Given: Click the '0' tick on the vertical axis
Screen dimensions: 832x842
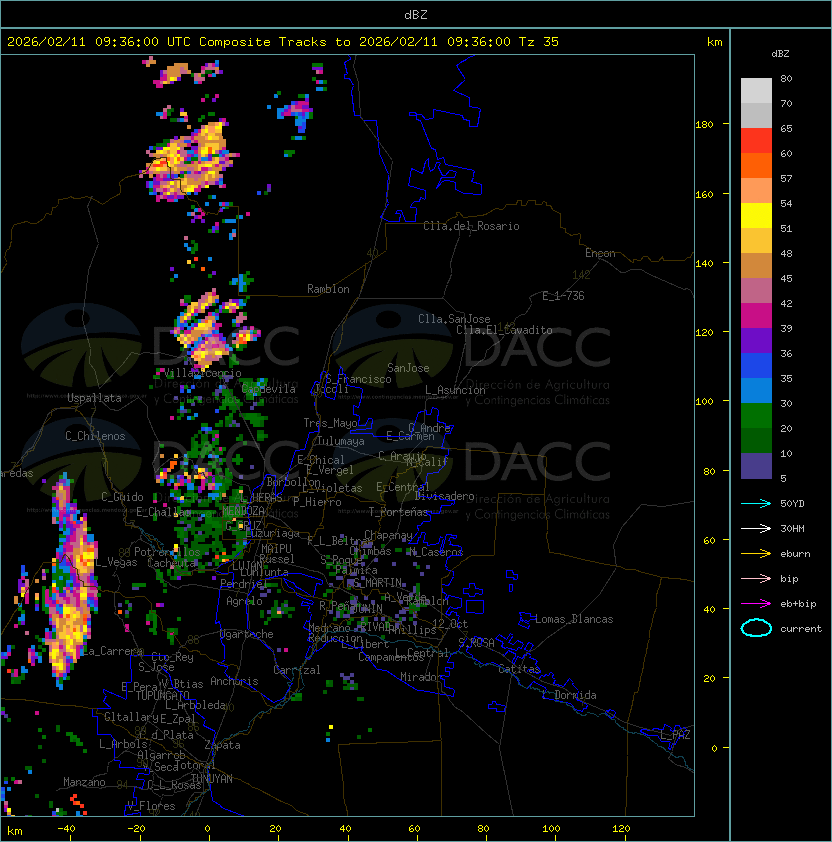Looking at the screenshot, I should (714, 749).
